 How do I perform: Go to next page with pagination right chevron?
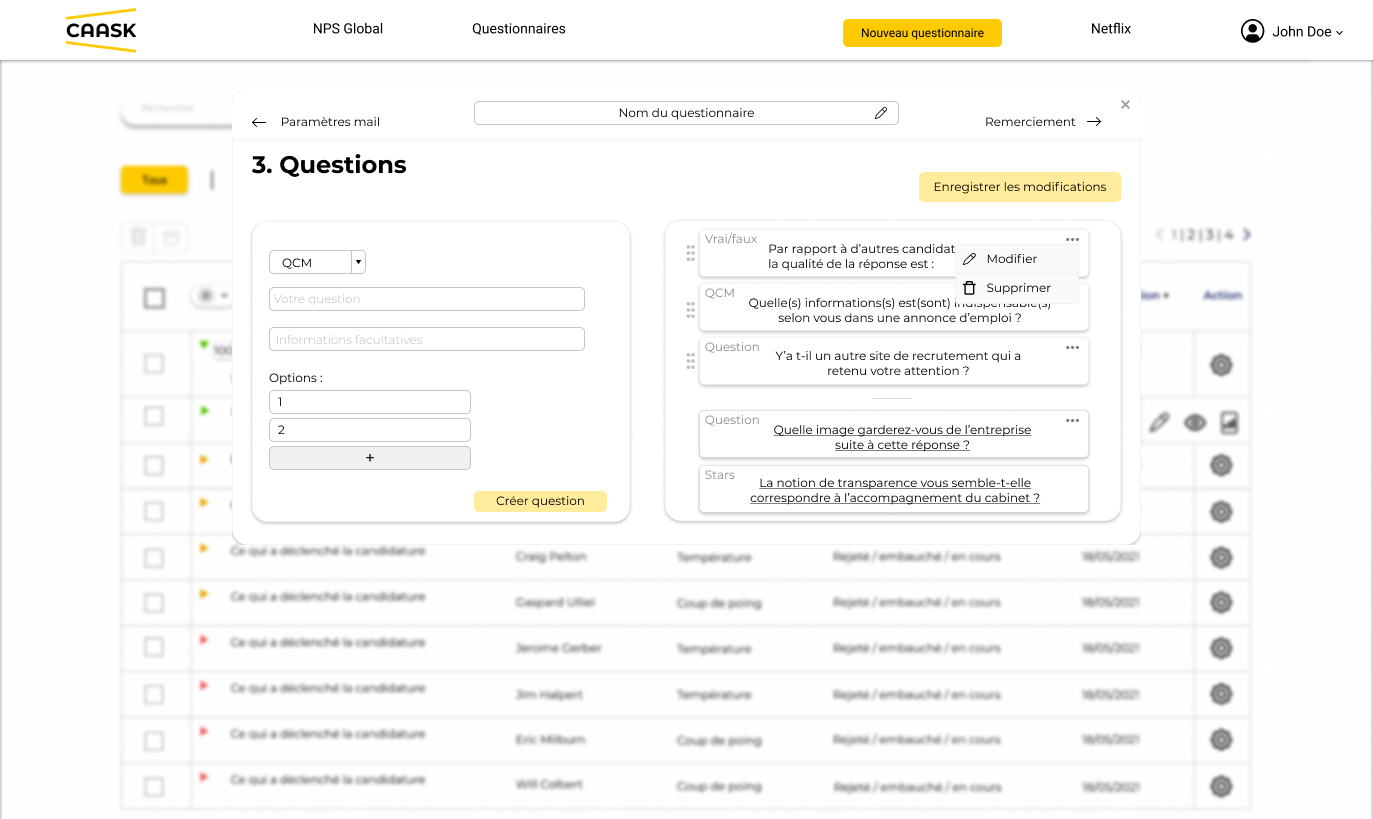pyautogui.click(x=1247, y=235)
